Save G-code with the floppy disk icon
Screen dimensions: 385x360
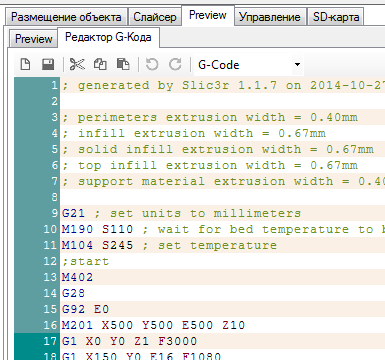(48, 64)
